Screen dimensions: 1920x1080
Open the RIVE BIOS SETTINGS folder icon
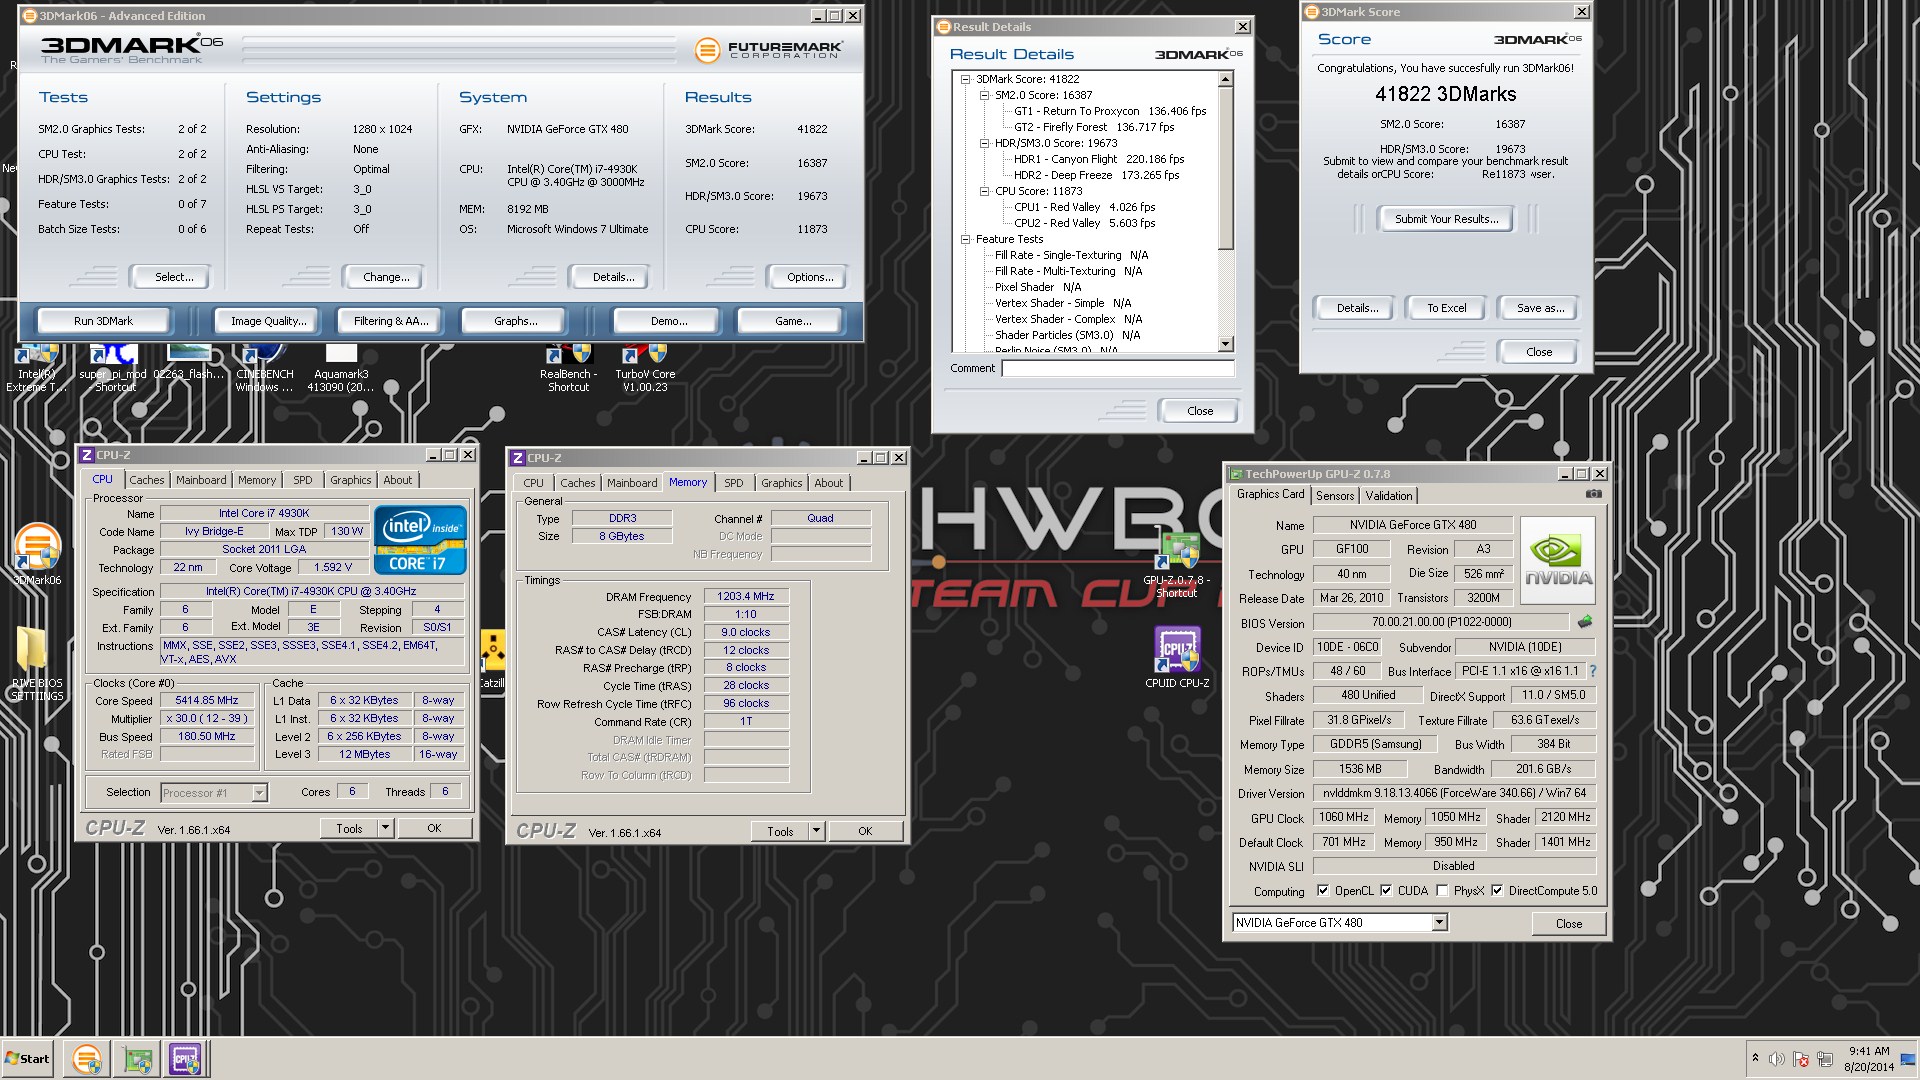[x=32, y=650]
